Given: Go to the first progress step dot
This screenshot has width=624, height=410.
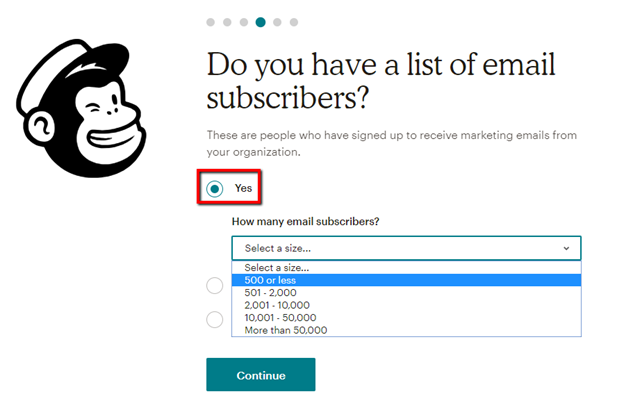Looking at the screenshot, I should 211,21.
